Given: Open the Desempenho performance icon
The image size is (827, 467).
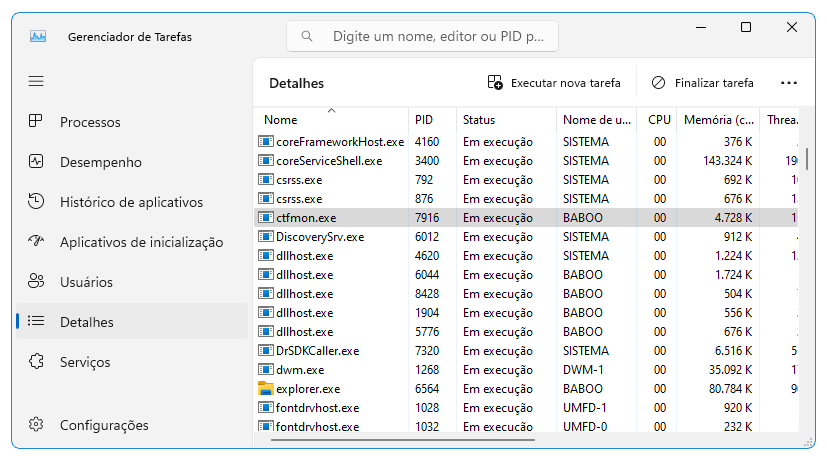Looking at the screenshot, I should coord(36,161).
